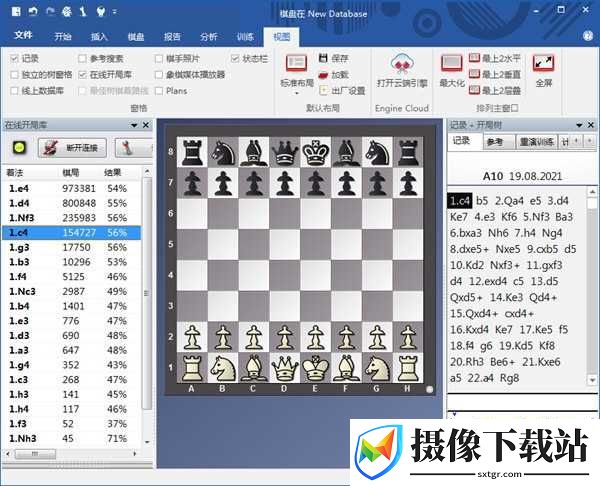Click the save disk icon in quick access bar
This screenshot has height=486, width=600.
pos(16,11)
